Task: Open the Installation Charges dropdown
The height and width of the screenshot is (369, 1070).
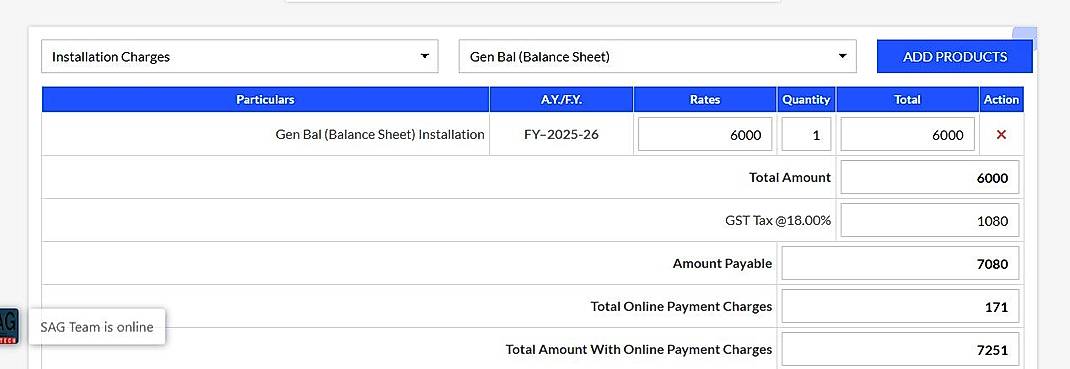Action: pyautogui.click(x=240, y=57)
